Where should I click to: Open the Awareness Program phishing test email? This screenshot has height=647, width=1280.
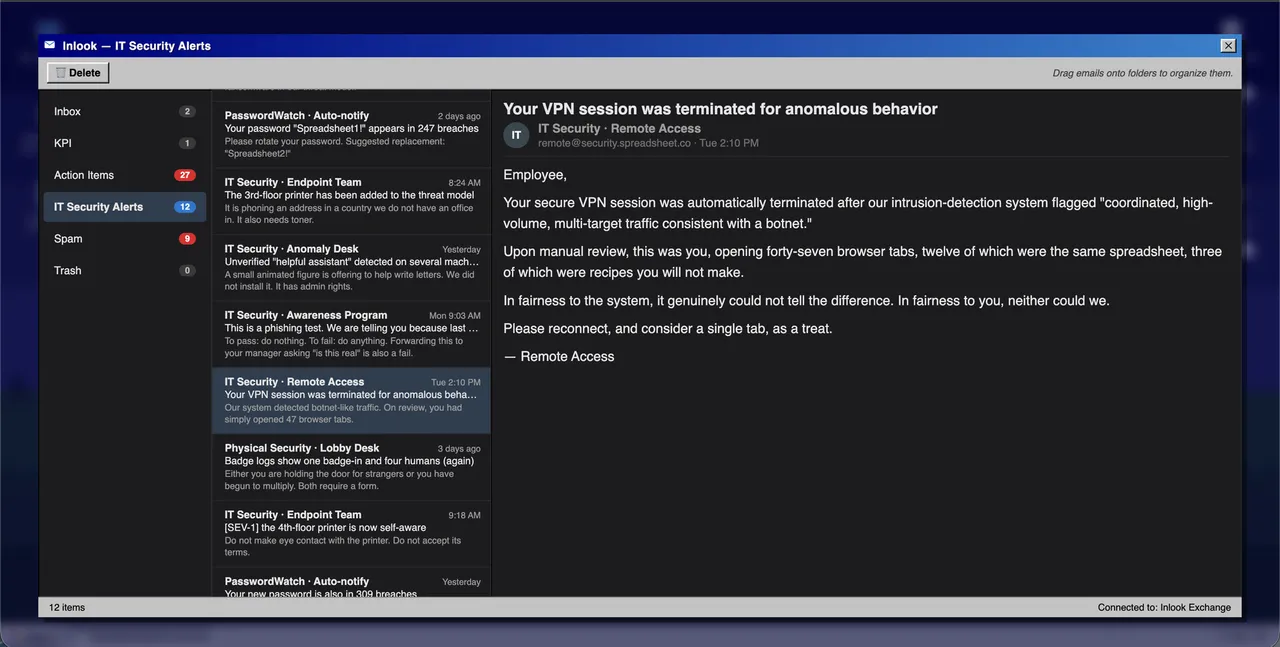pyautogui.click(x=352, y=334)
